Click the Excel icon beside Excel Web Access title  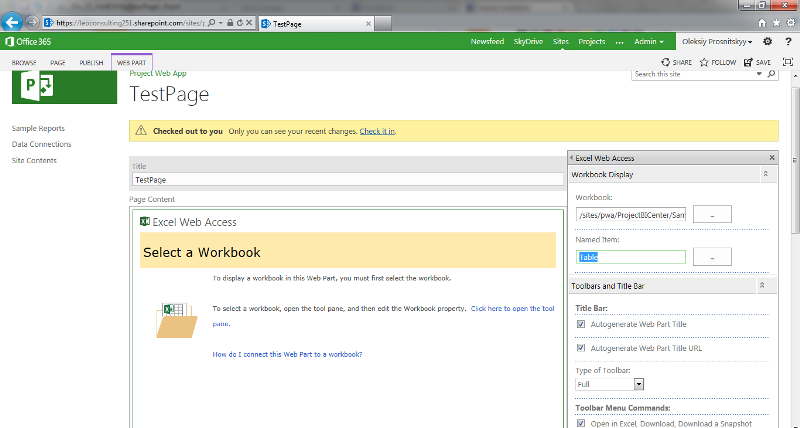pyautogui.click(x=145, y=221)
